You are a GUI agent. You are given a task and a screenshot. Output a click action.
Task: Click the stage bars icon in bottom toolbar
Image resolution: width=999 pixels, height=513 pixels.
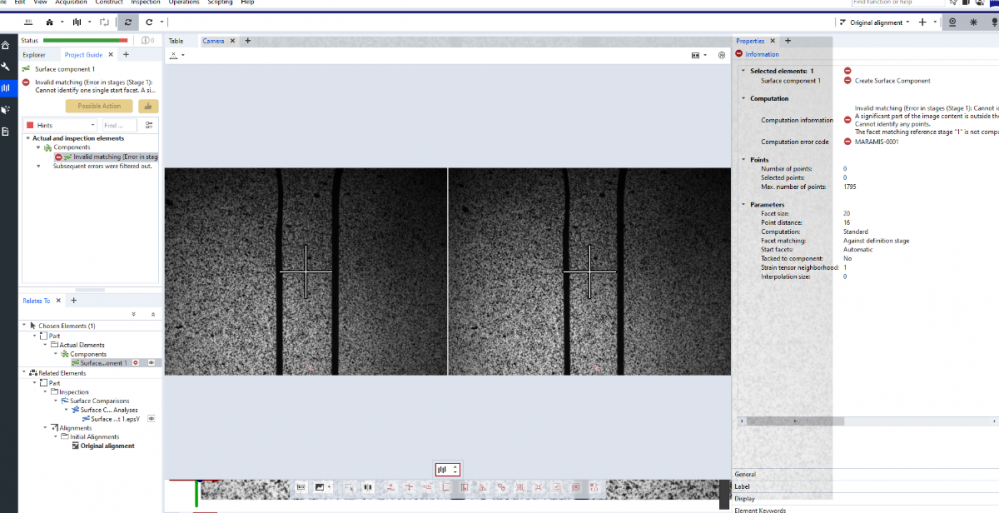pos(368,487)
